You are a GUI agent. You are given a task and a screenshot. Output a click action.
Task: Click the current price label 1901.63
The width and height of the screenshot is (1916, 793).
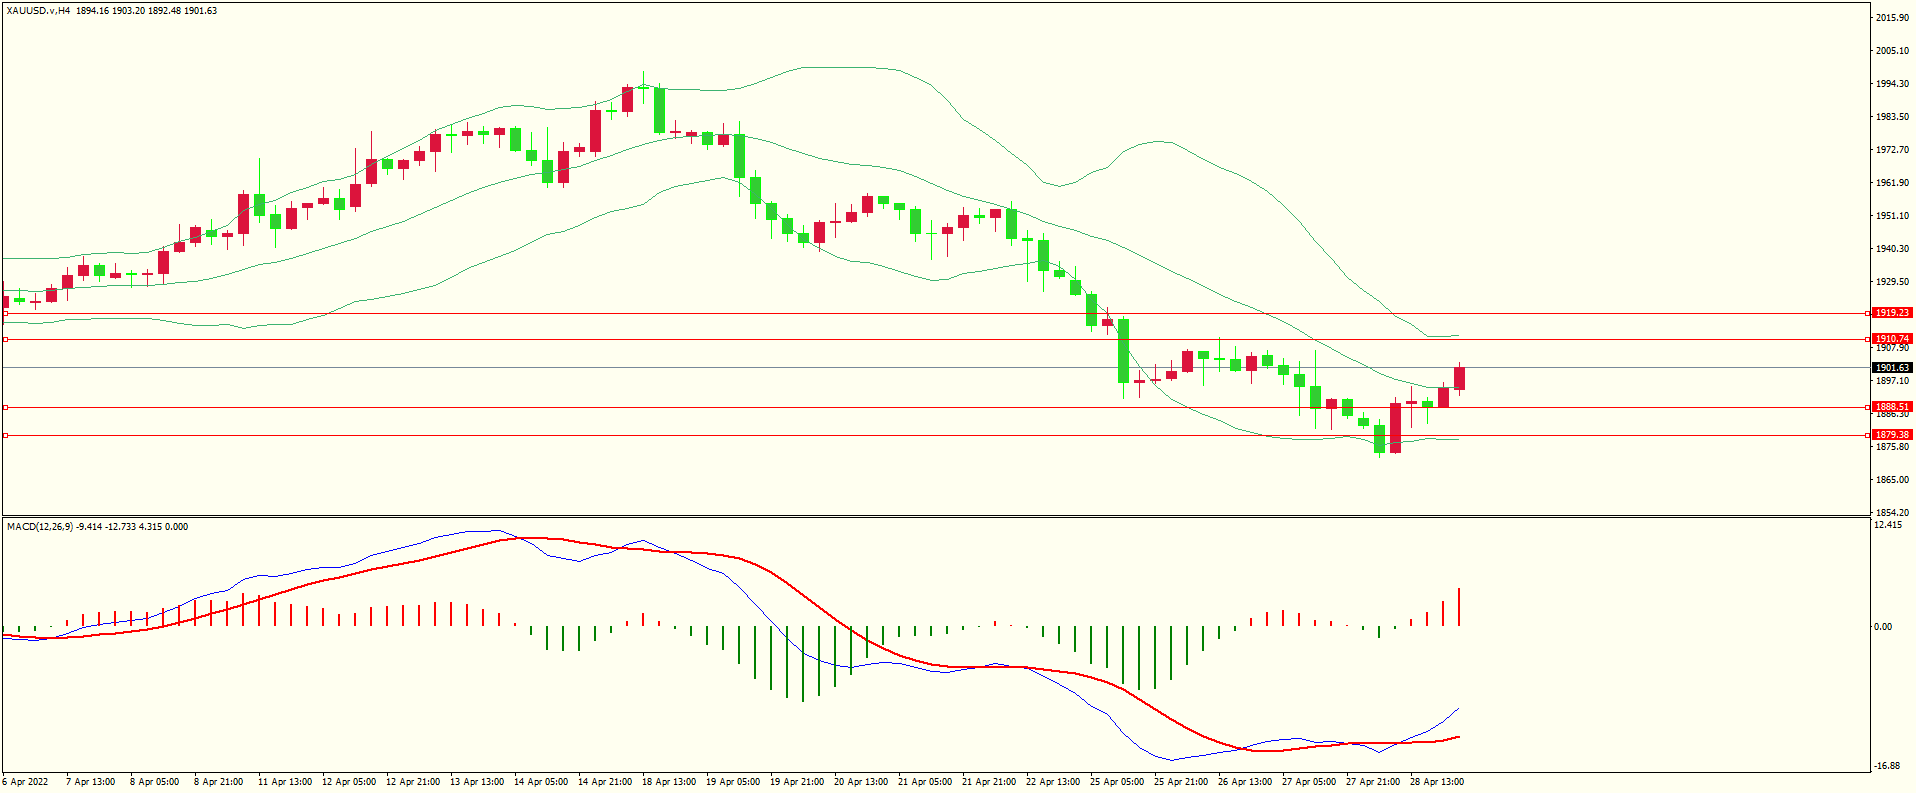tap(1891, 368)
